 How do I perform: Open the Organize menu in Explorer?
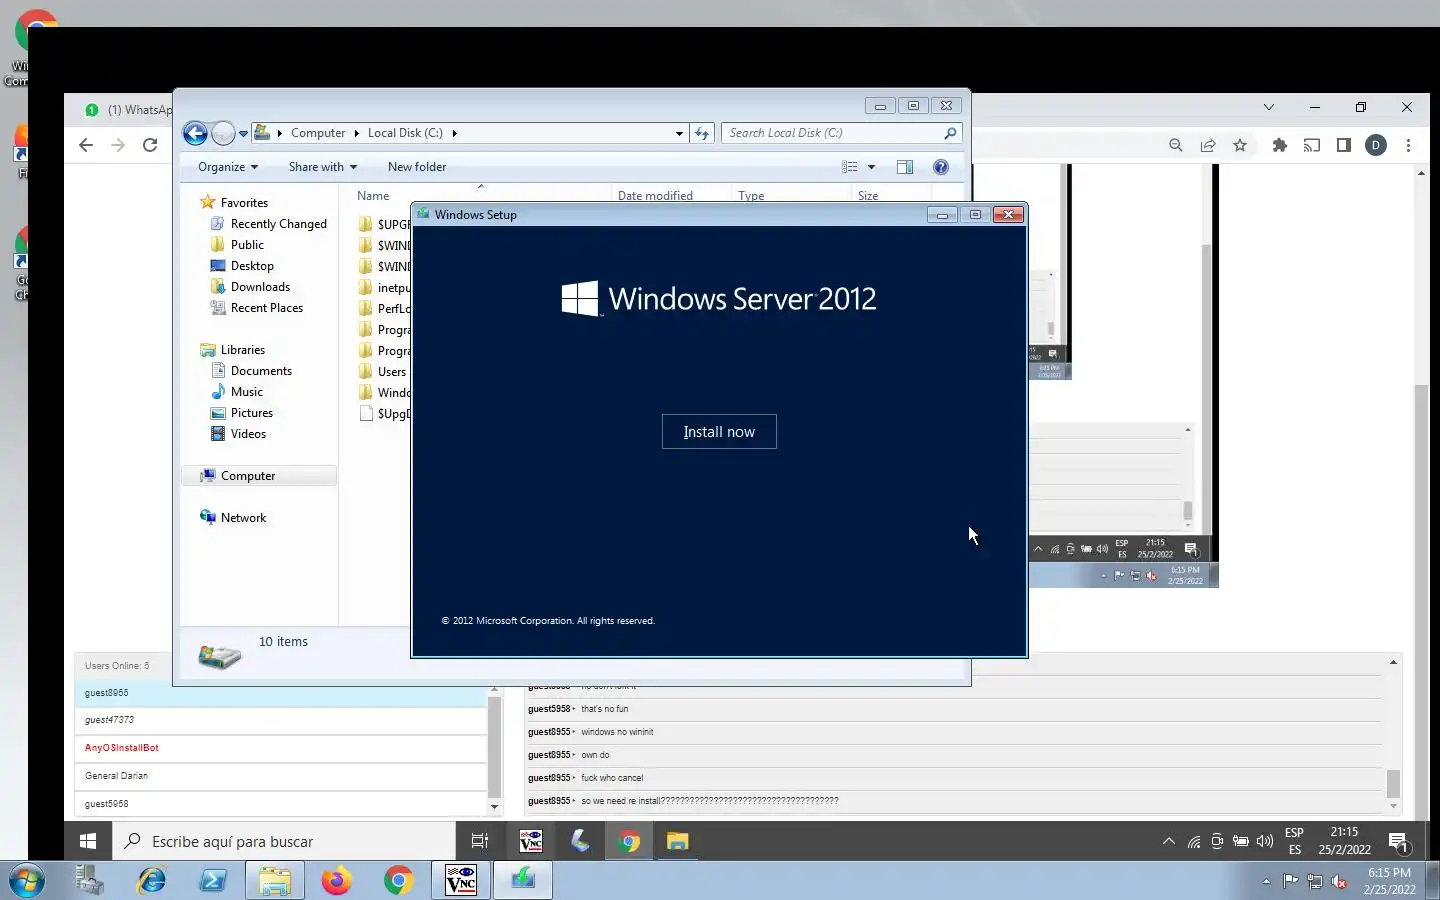[228, 167]
